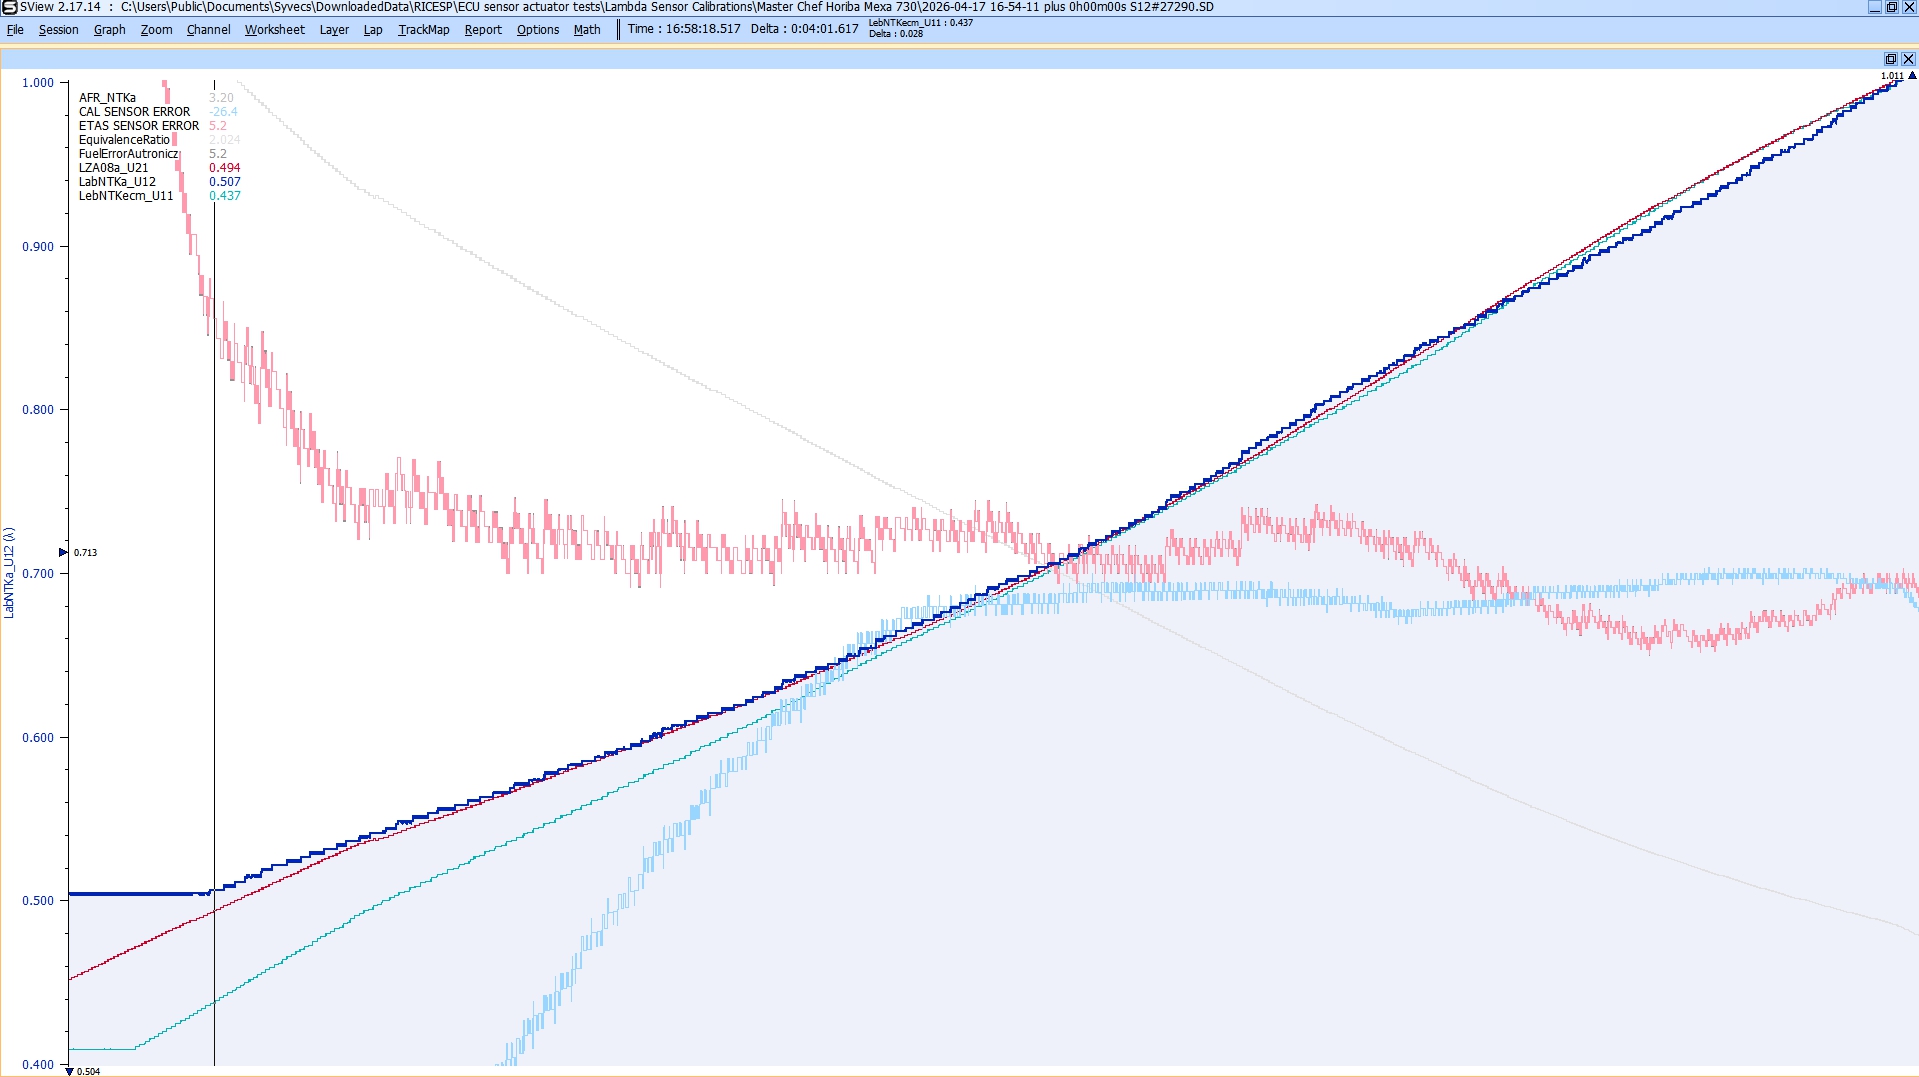This screenshot has width=1919, height=1077.
Task: Select CAL SENSOR ERROR legend entry
Action: (134, 112)
